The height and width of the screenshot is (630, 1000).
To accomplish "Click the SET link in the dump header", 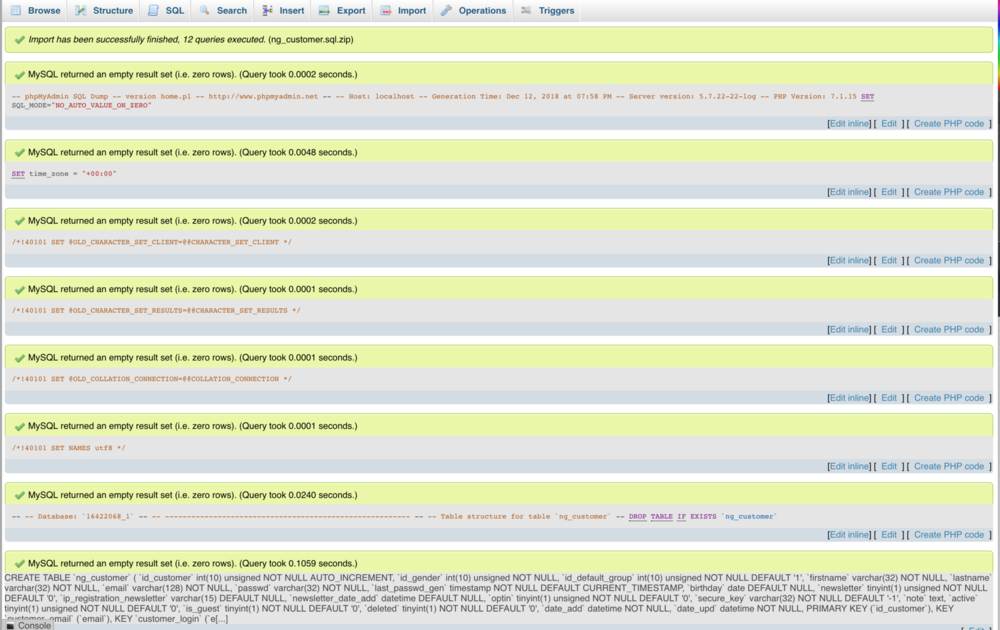I will point(867,96).
